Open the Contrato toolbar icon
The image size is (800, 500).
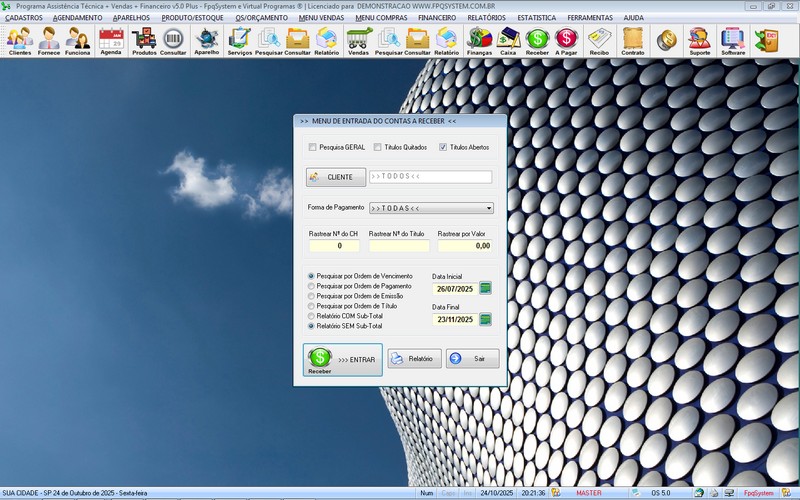(x=633, y=41)
